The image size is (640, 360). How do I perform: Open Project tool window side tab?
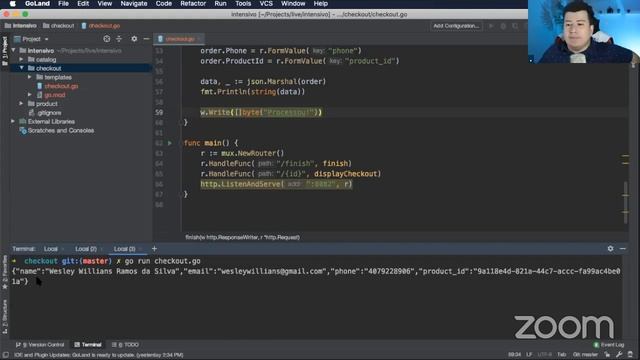4,51
